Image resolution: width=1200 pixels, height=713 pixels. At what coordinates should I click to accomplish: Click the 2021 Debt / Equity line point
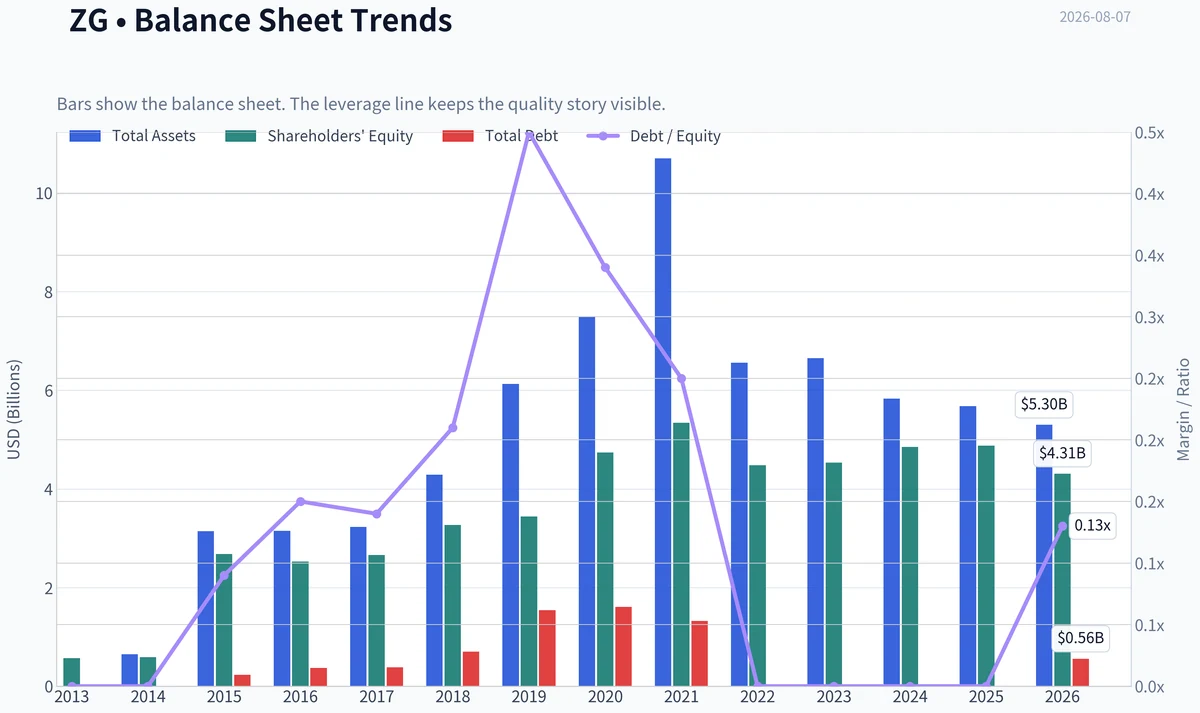(681, 378)
